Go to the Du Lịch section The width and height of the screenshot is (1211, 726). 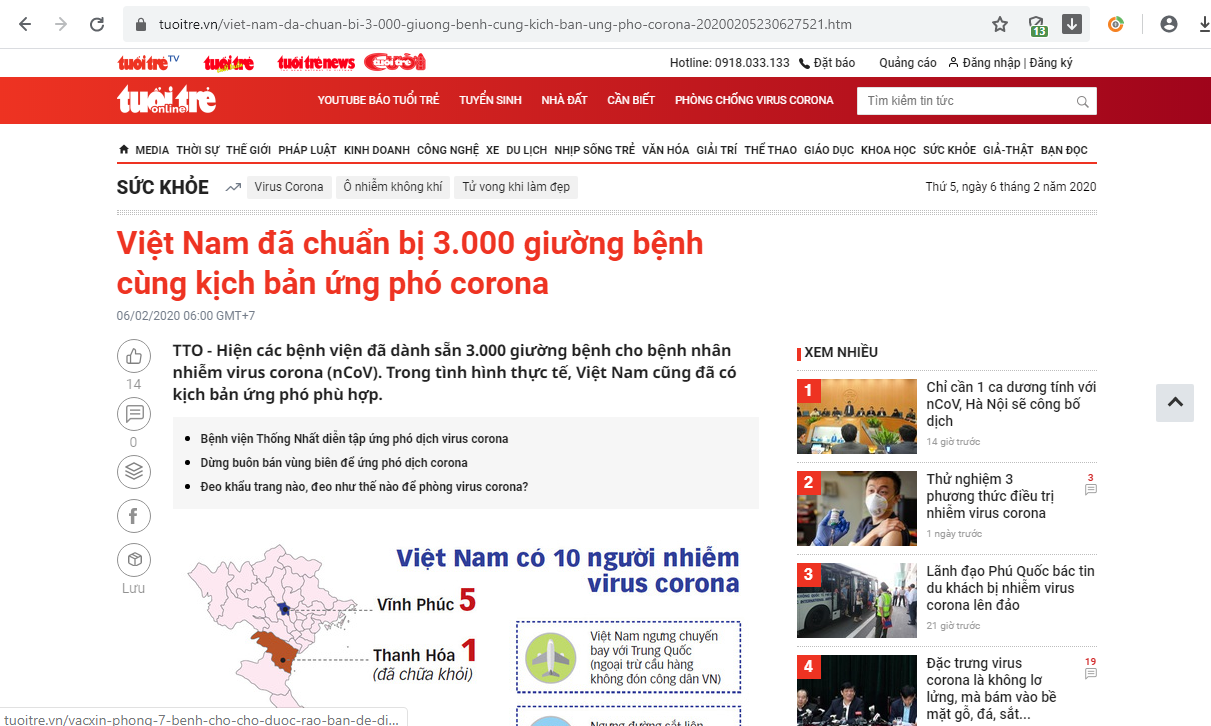tap(526, 150)
